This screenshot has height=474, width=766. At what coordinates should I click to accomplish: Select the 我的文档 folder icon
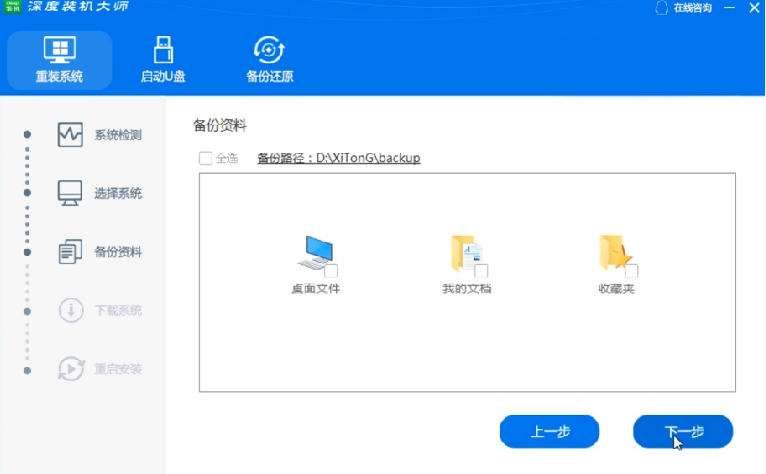tap(467, 253)
